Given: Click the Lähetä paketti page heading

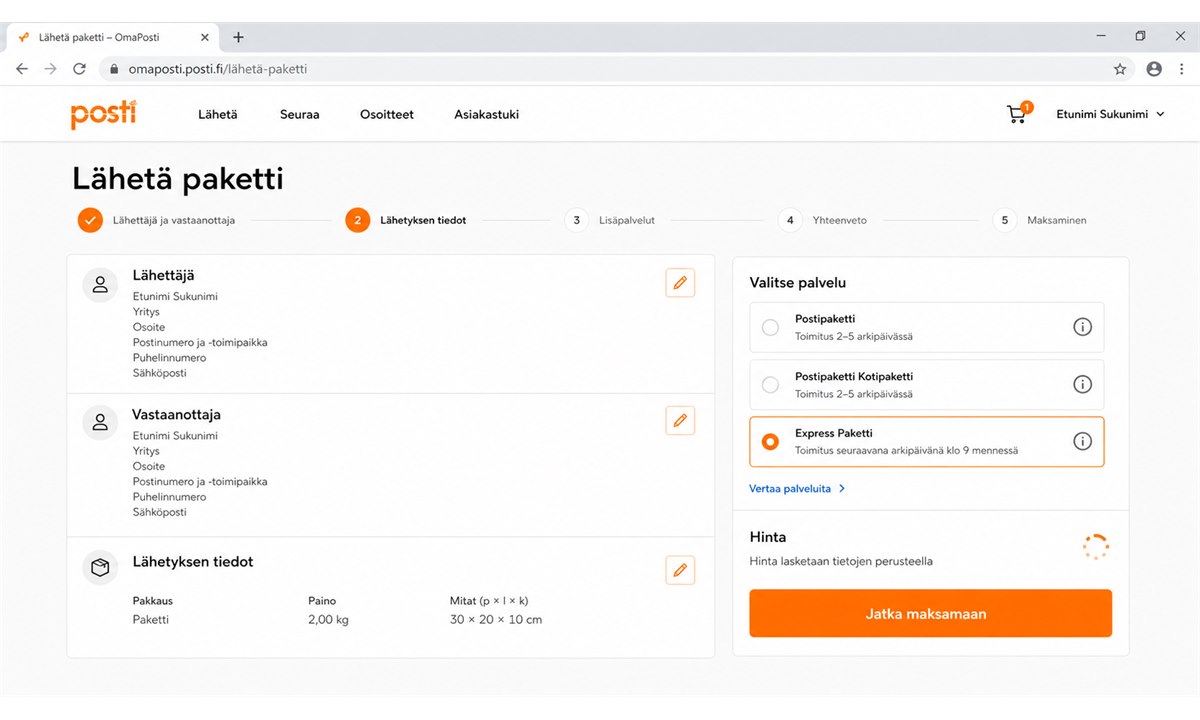Looking at the screenshot, I should click(178, 179).
